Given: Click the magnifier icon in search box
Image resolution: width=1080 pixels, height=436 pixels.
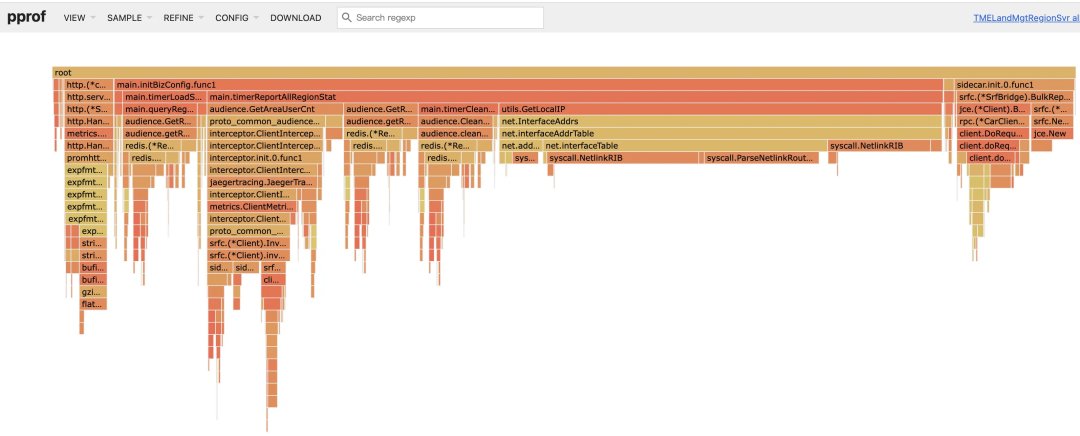Looking at the screenshot, I should pos(346,18).
